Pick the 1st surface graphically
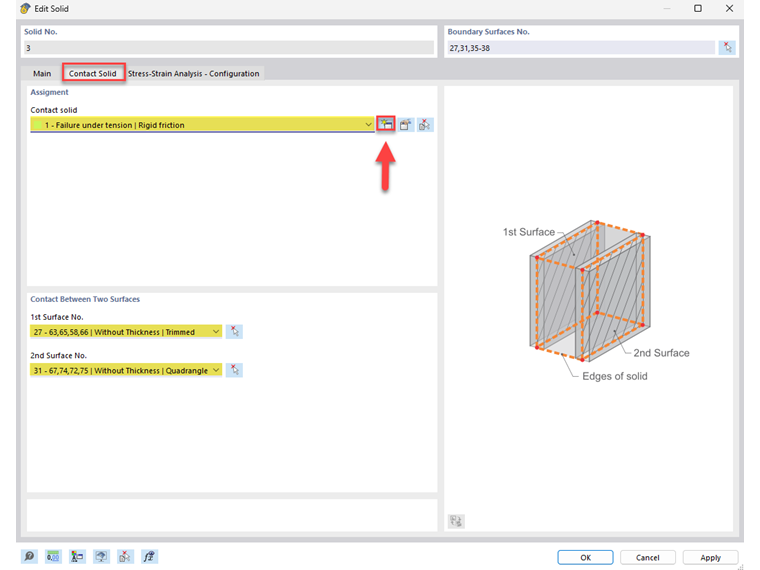This screenshot has height=570, width=760. [x=235, y=332]
